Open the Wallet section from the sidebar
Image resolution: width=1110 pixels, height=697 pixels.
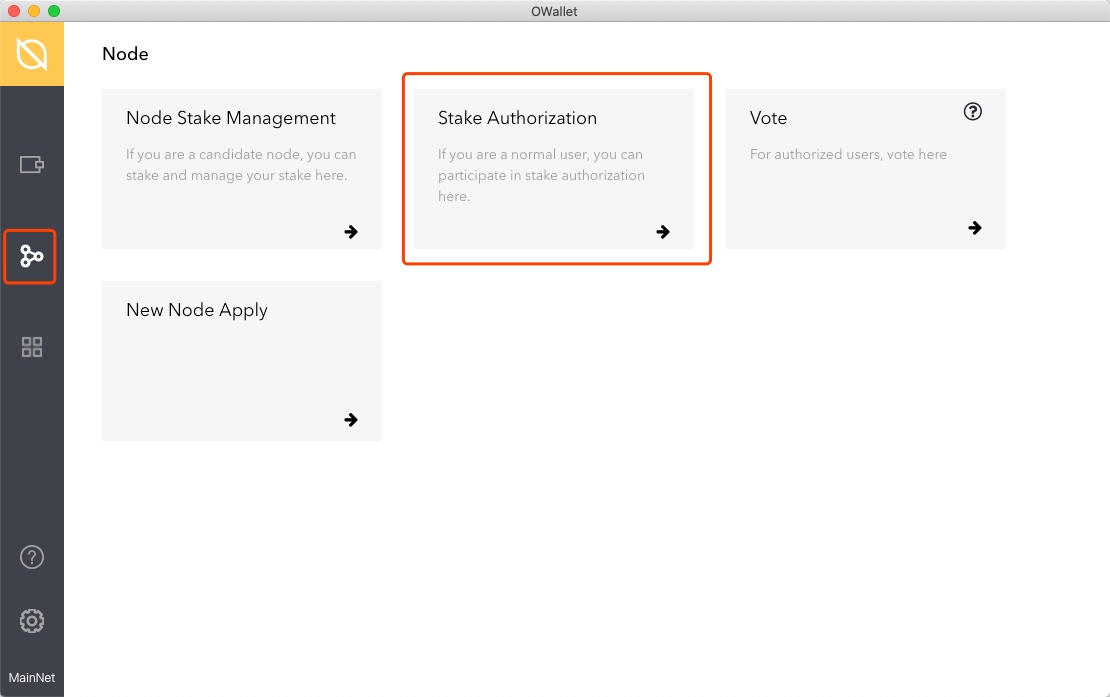click(32, 164)
